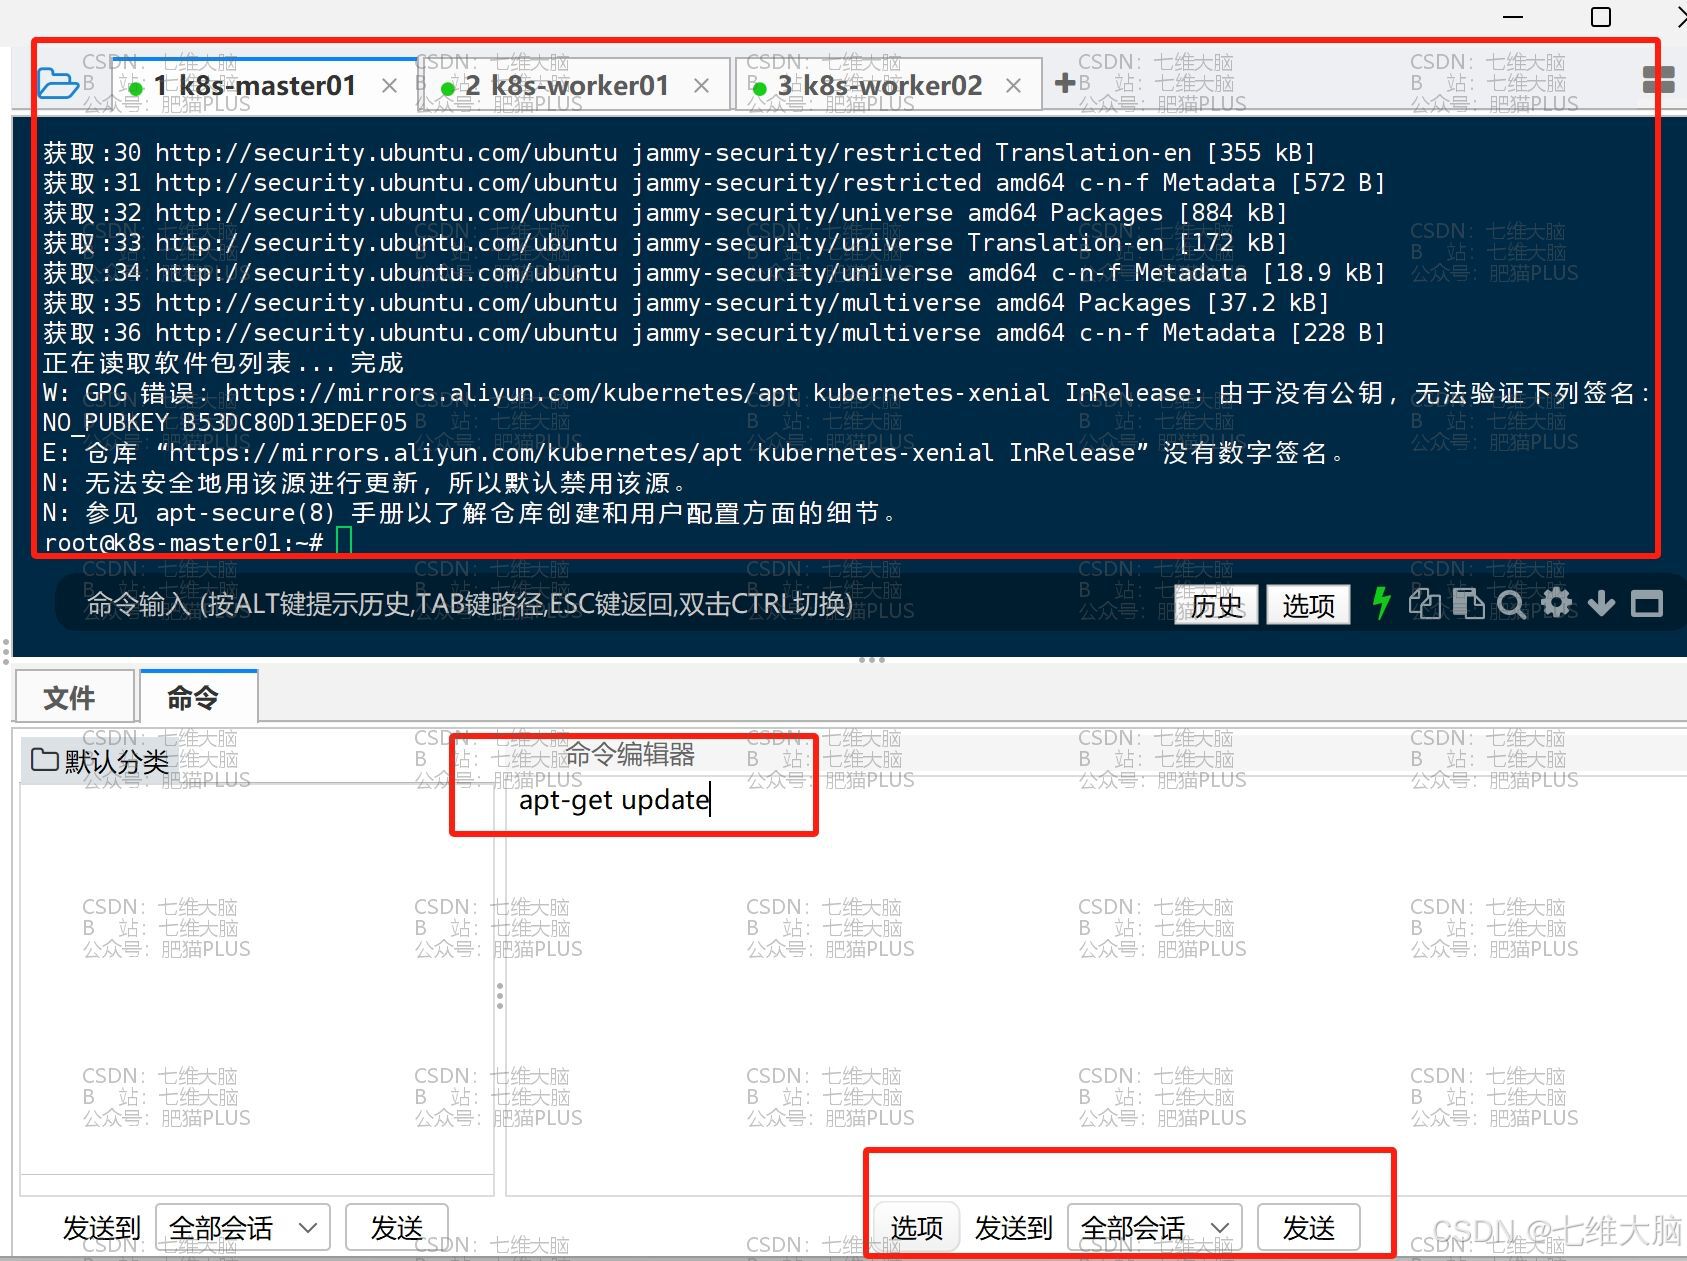This screenshot has height=1261, width=1687.
Task: Open terminal search with magnifier icon
Action: tap(1512, 604)
